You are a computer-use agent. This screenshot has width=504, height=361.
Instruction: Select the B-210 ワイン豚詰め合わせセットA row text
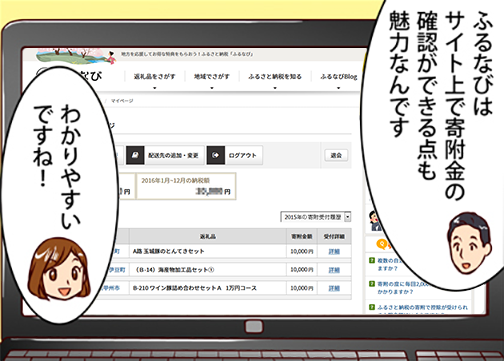194,288
